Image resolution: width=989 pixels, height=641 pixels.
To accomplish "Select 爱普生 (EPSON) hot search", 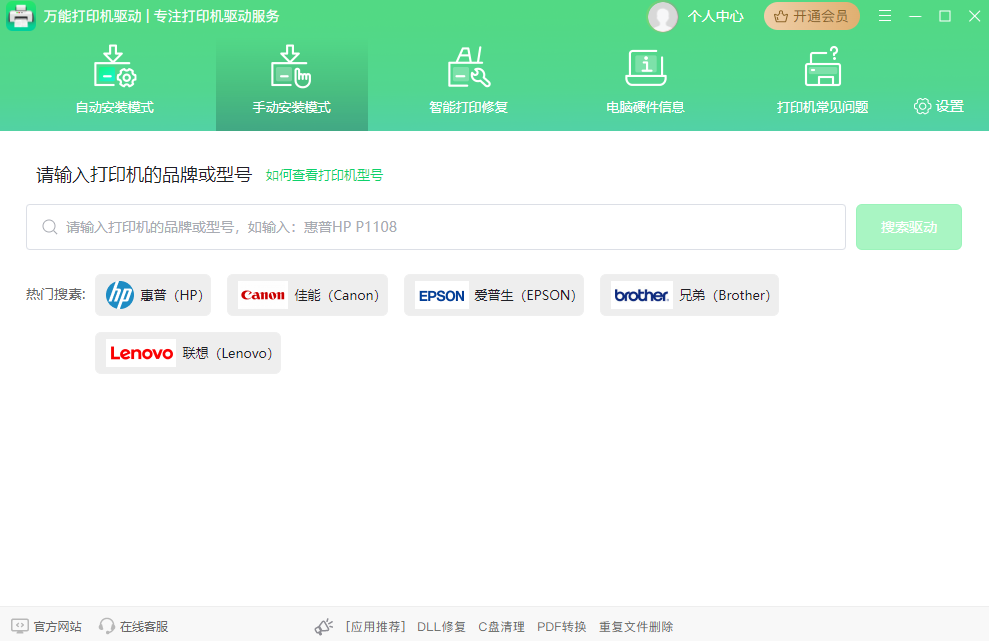I will (x=494, y=295).
